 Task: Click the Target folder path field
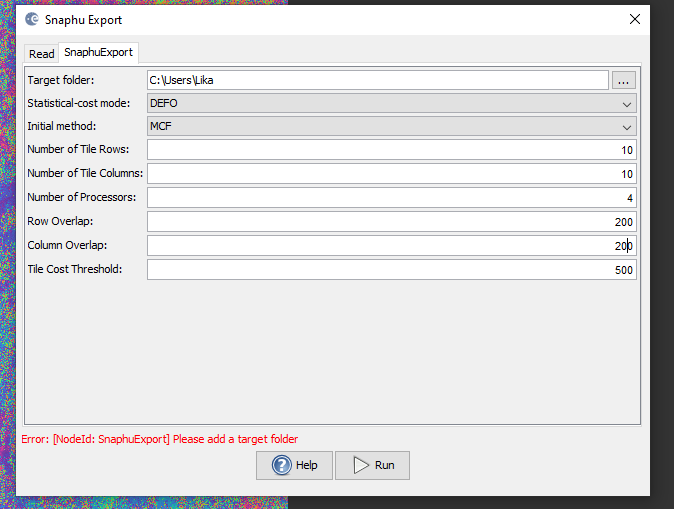(x=378, y=80)
